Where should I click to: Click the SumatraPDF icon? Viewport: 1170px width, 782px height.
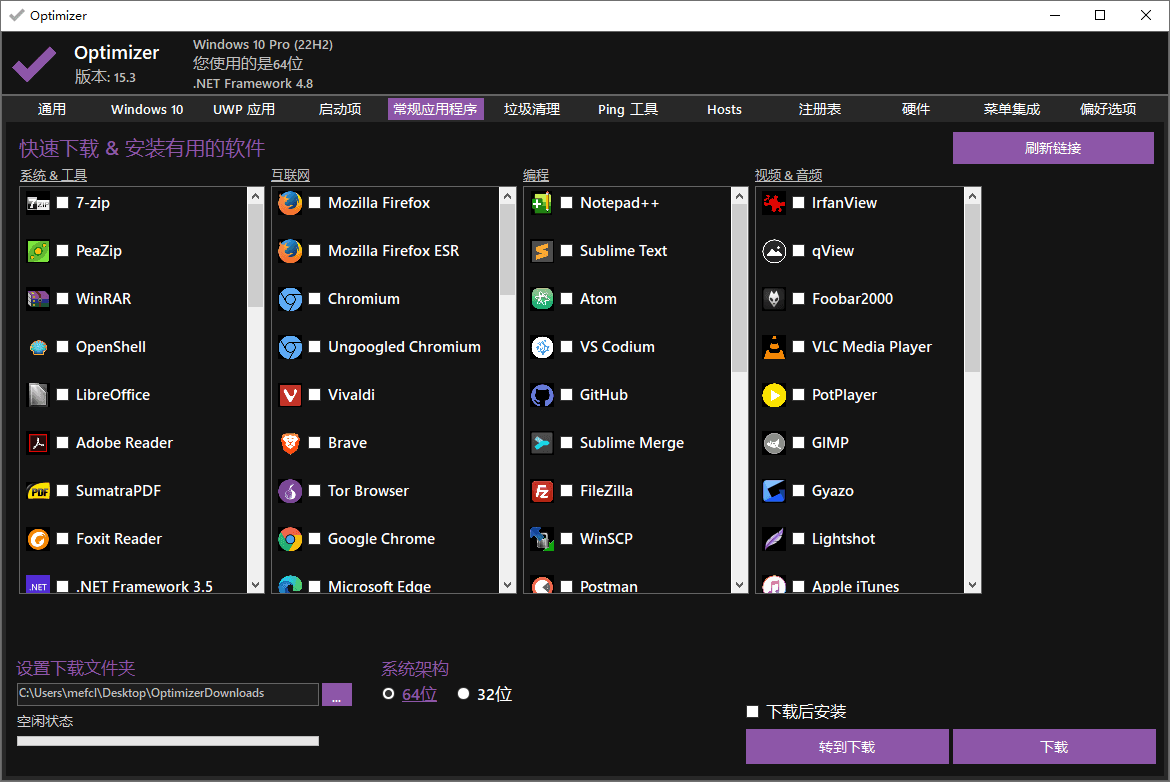[x=38, y=491]
